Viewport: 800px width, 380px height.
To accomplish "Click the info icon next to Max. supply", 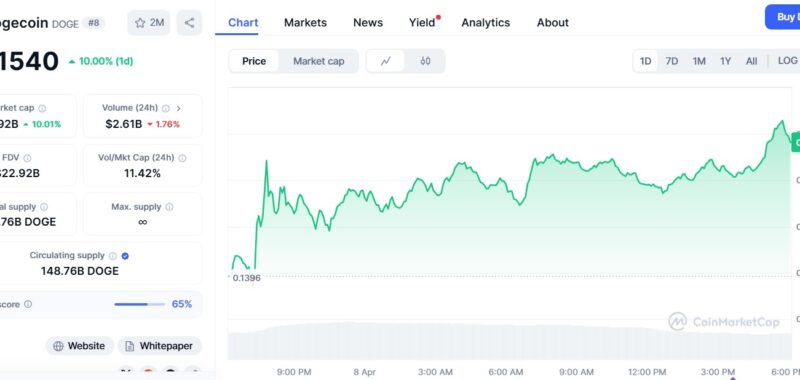I will point(169,207).
